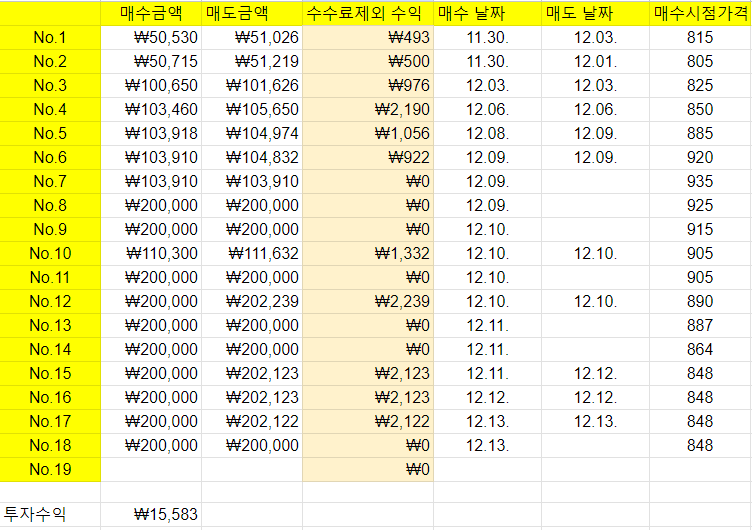Viewport: 752px width, 530px height.
Task: Select the ₩976 profit cell
Action: tap(368, 85)
